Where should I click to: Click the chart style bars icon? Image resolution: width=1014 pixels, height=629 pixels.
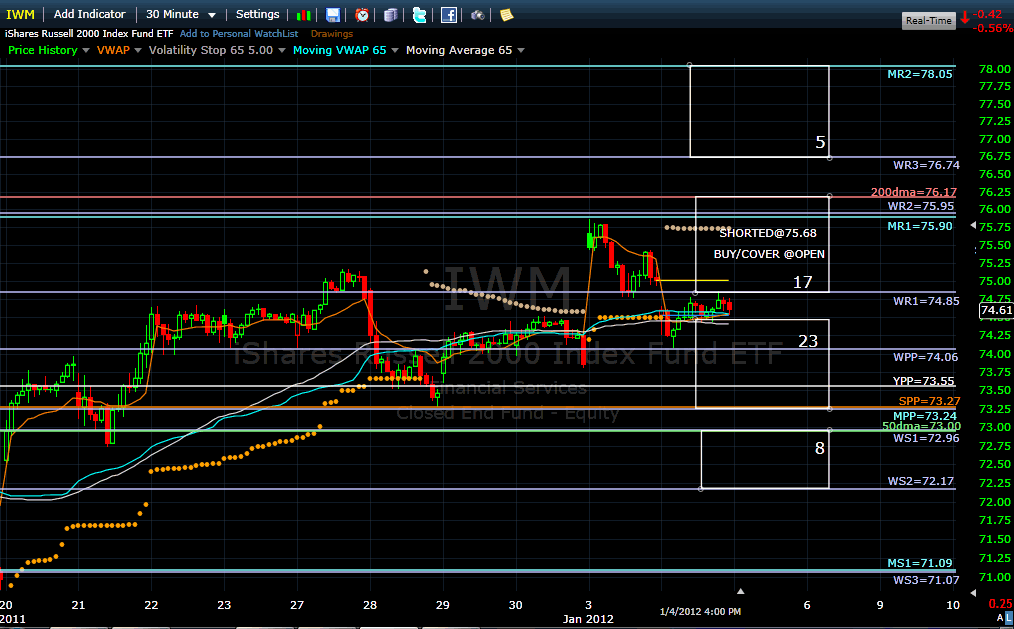click(303, 15)
